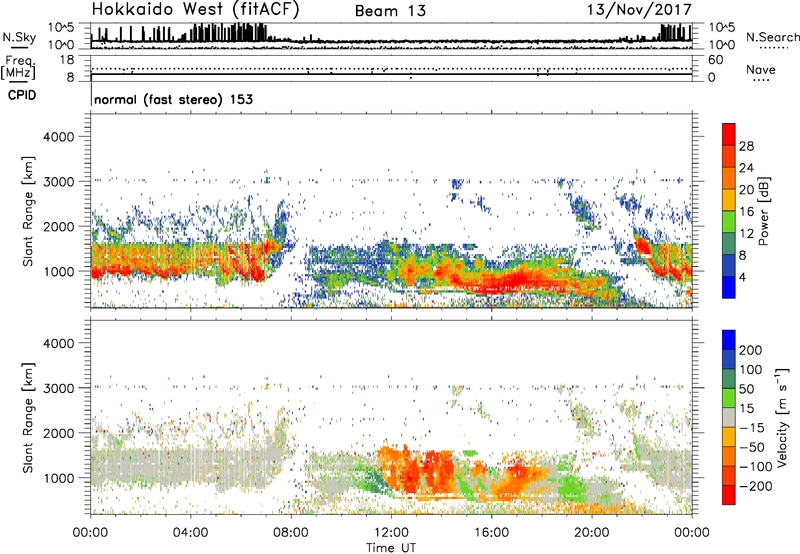This screenshot has height=554, width=800.
Task: Click the 'Velocity [m s-1]' colorbar label
Action: pyautogui.click(x=782, y=417)
